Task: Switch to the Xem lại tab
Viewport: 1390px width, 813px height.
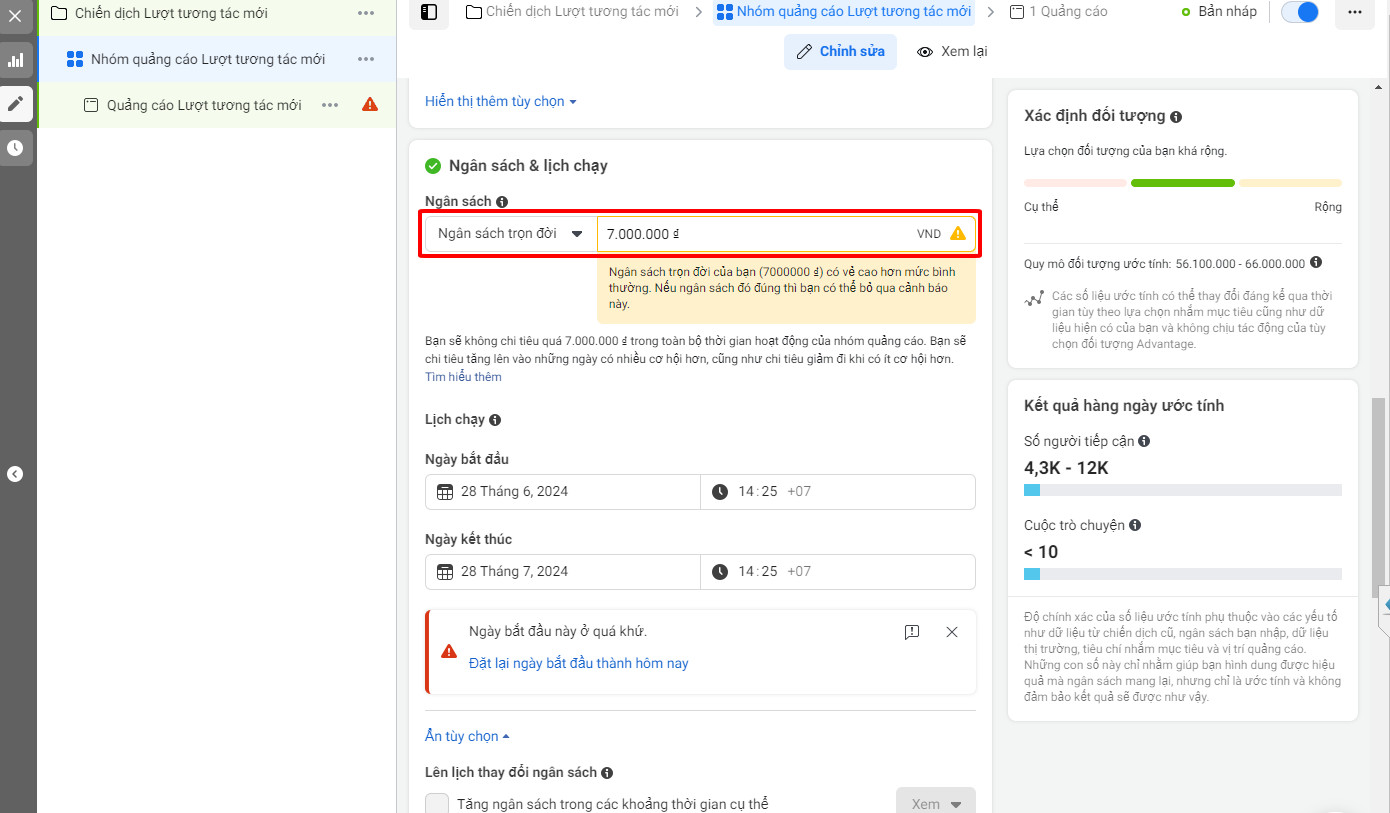Action: pyautogui.click(x=952, y=51)
